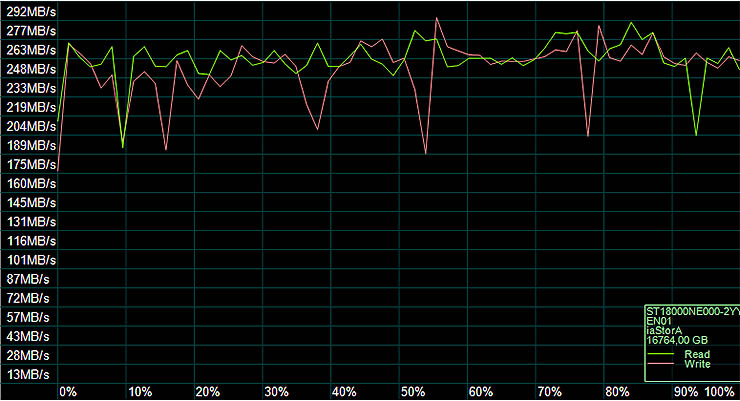Click the 16764,00 GB capacity text
This screenshot has width=740, height=401.
[680, 341]
